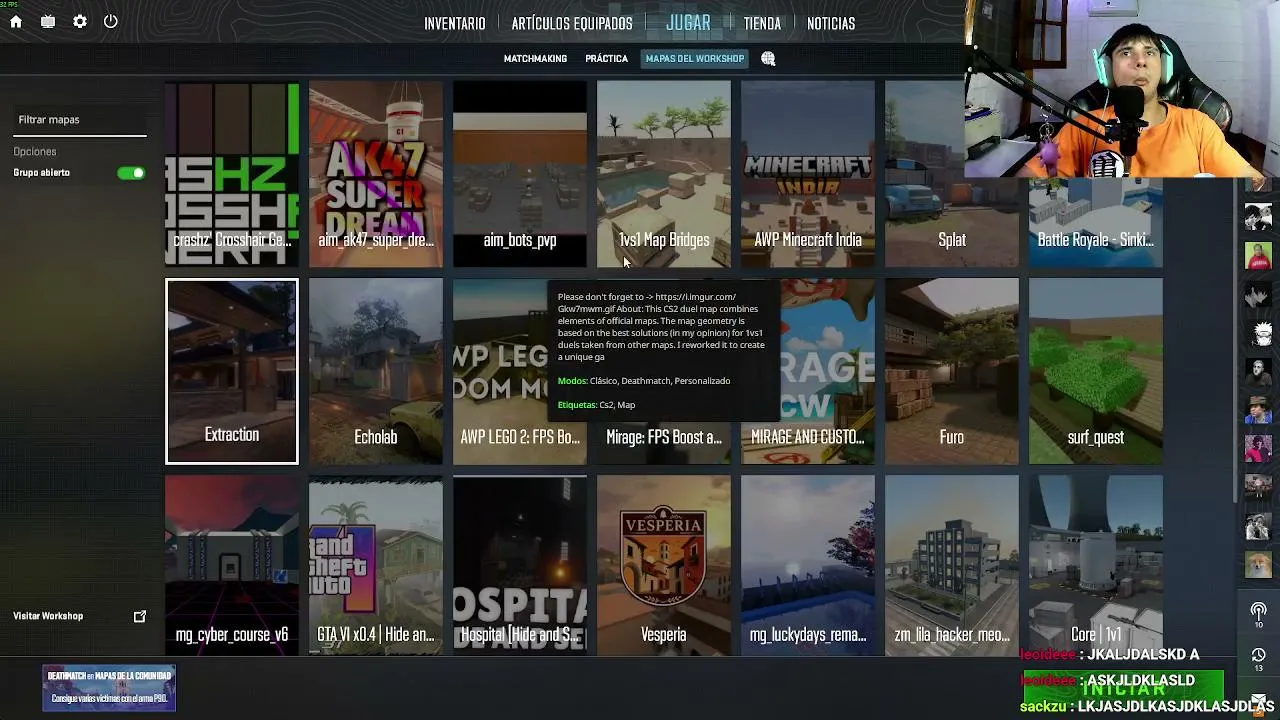
Task: Select the aim_ak47_super_dream map
Action: pos(376,175)
